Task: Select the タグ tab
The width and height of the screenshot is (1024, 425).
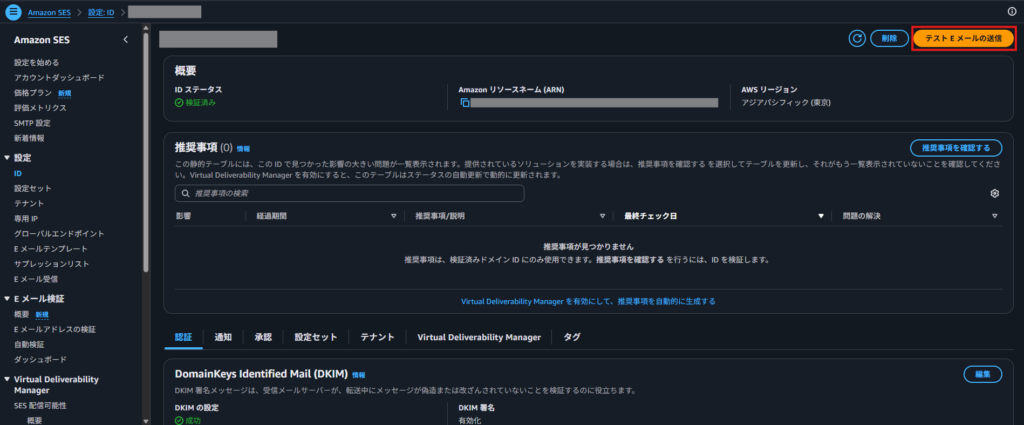Action: pyautogui.click(x=571, y=337)
